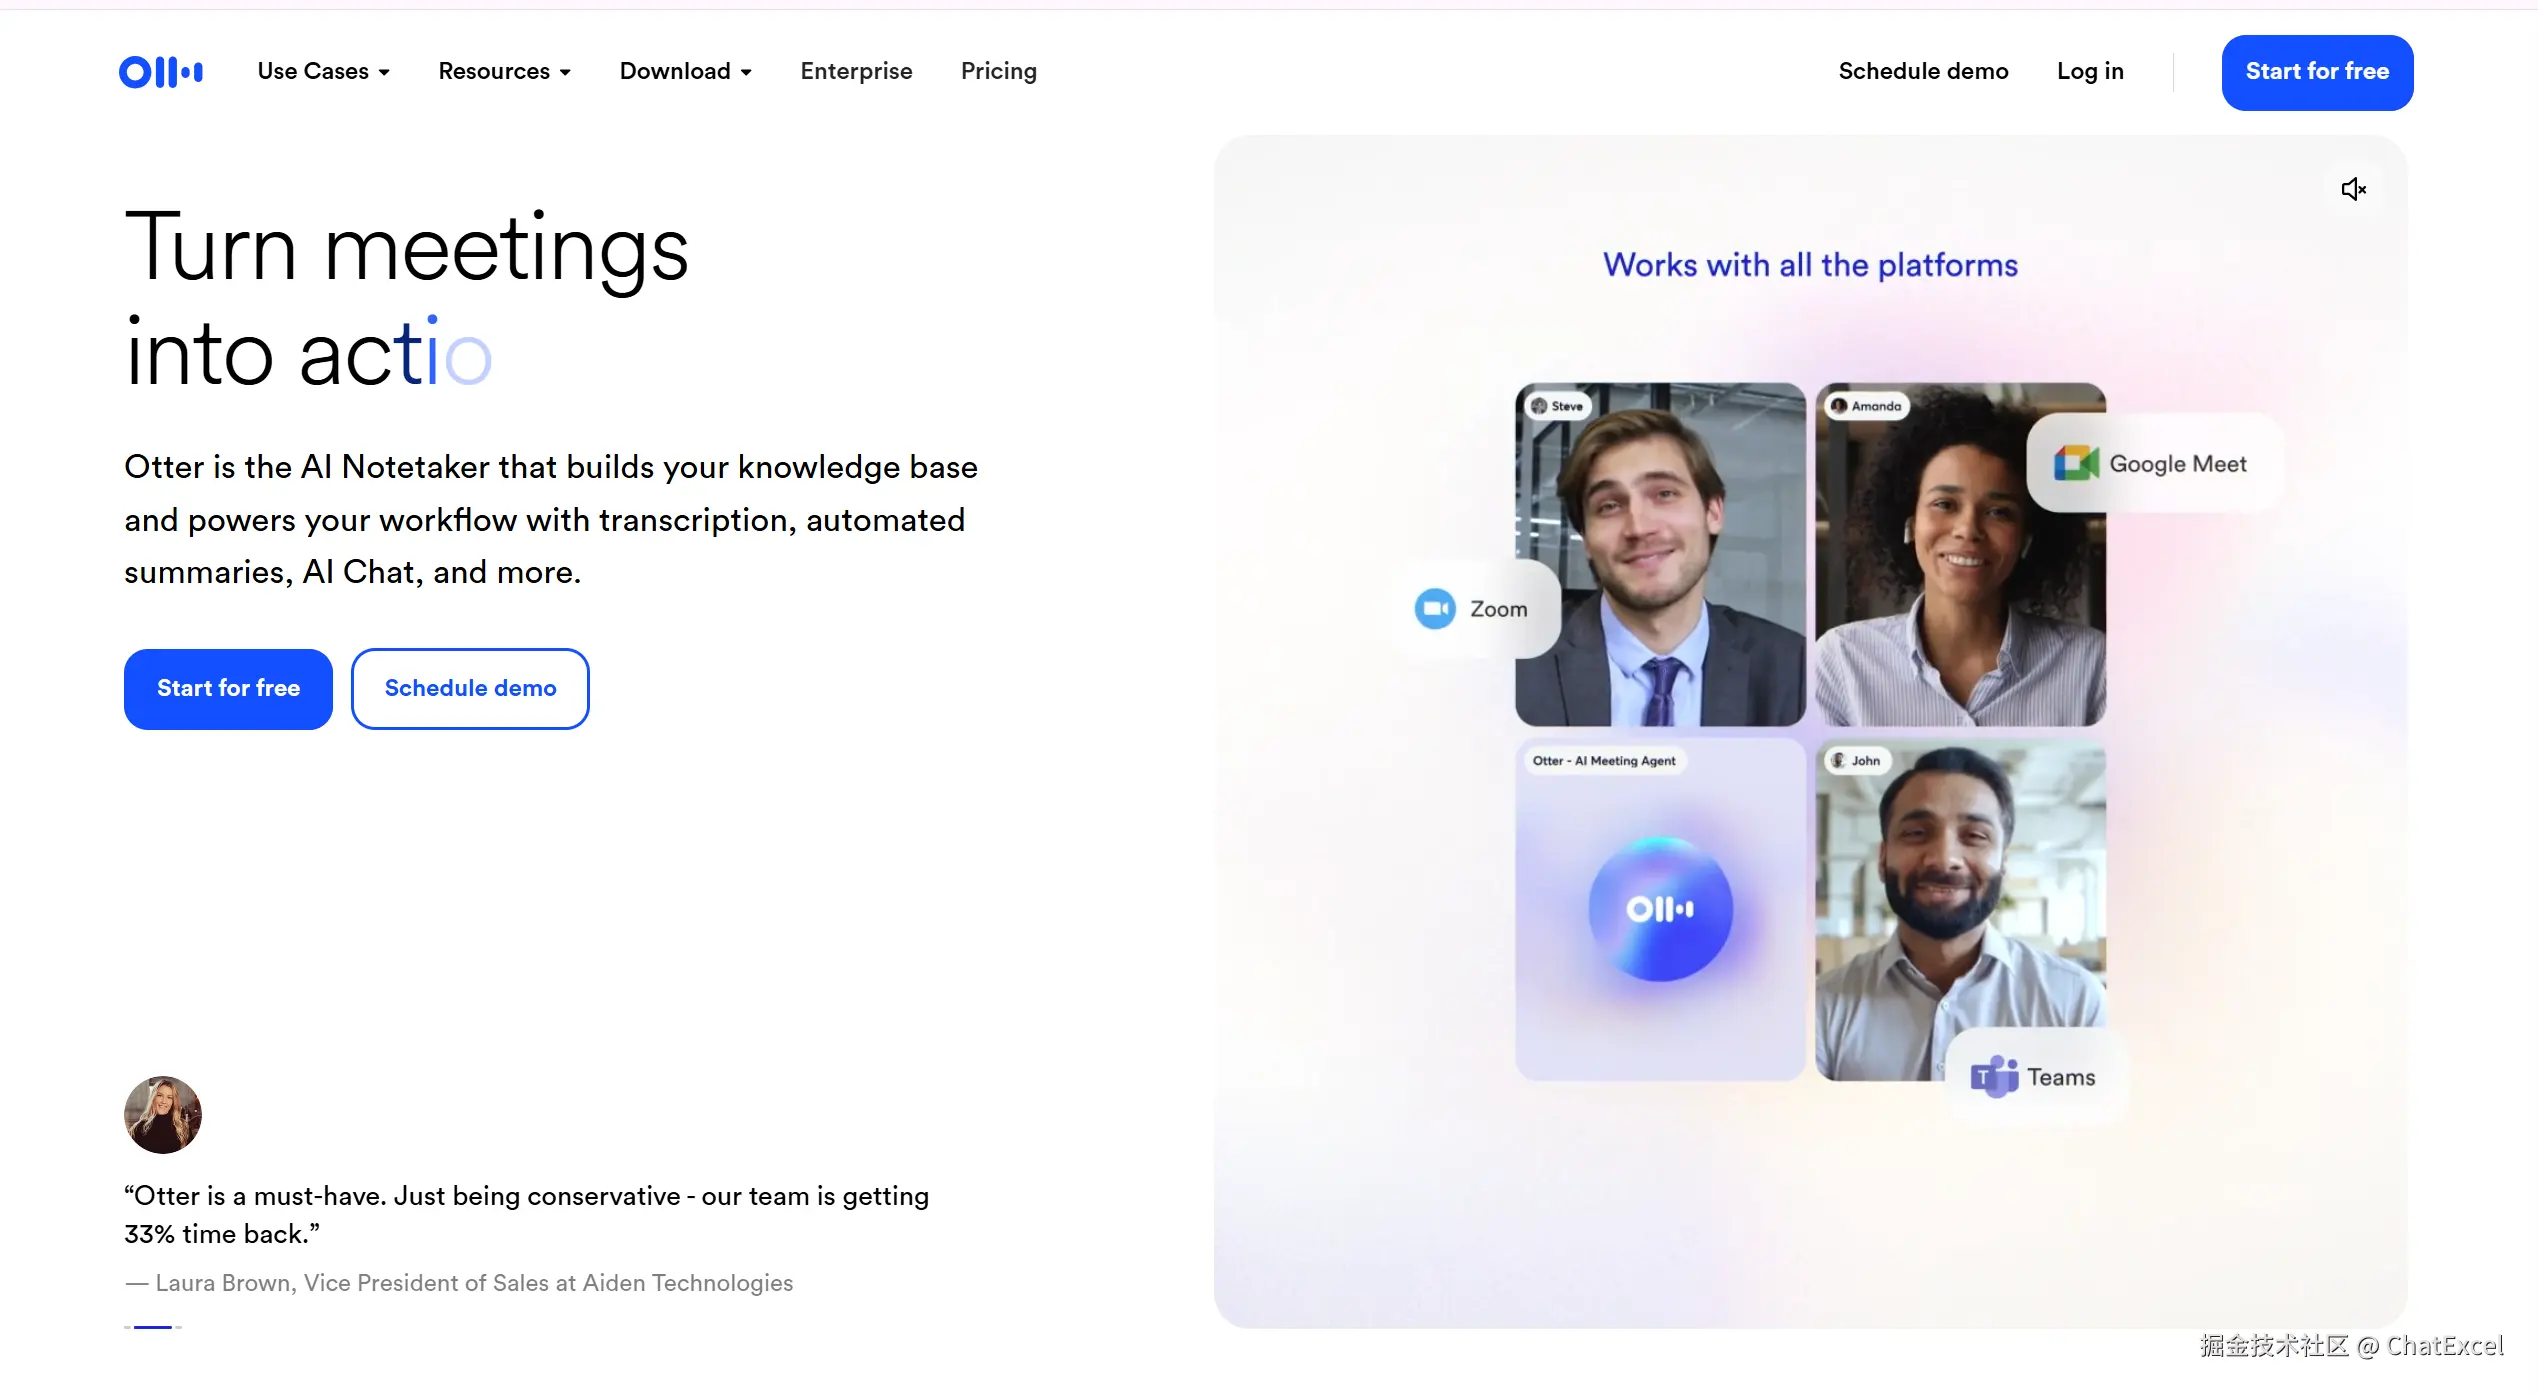The image size is (2538, 1394).
Task: Click Log in link
Action: 2090,72
